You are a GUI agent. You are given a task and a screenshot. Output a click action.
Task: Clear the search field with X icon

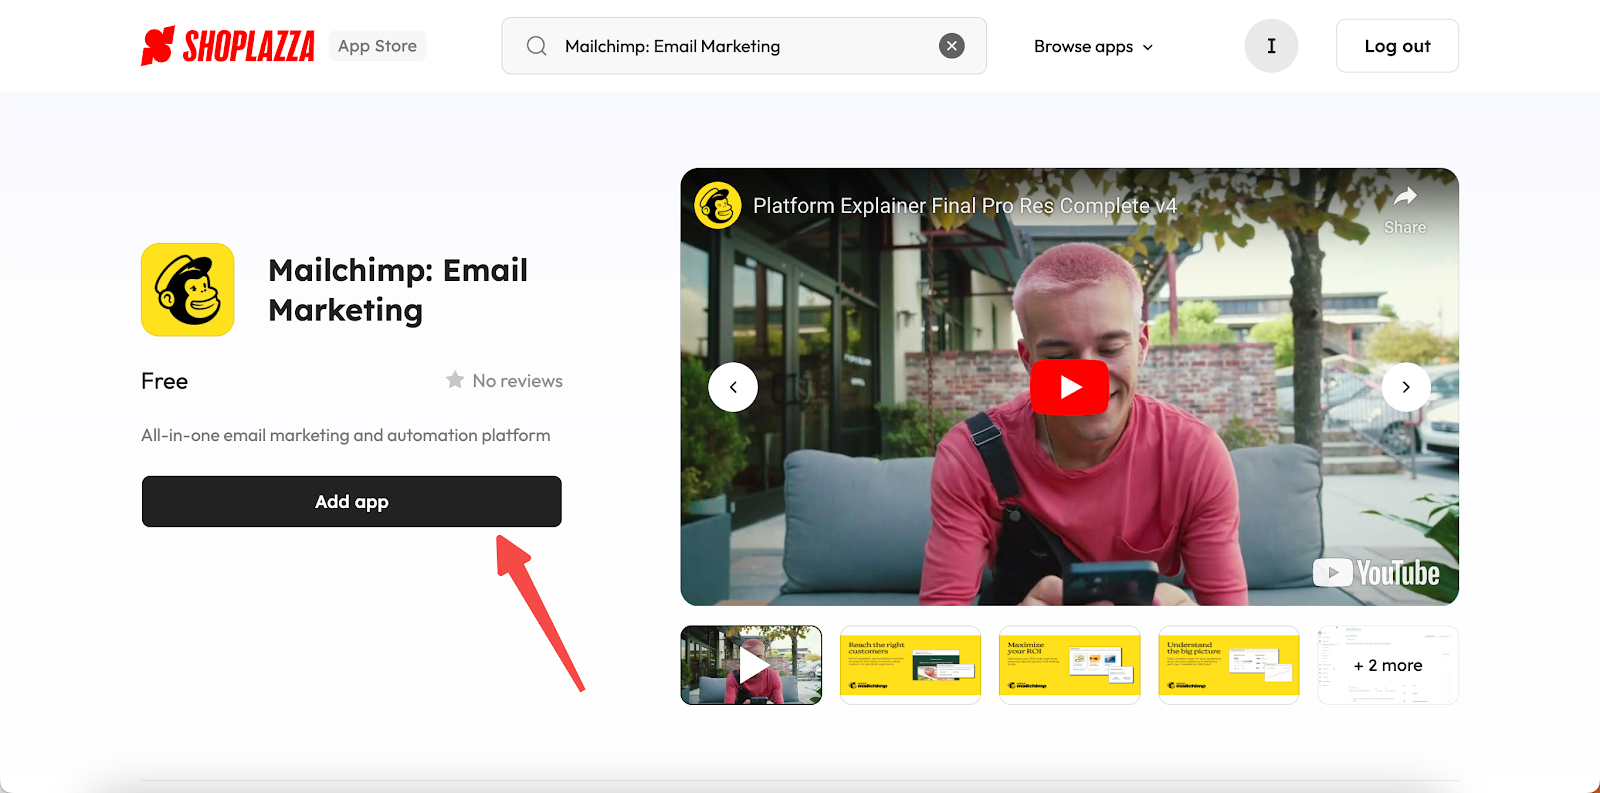[952, 46]
